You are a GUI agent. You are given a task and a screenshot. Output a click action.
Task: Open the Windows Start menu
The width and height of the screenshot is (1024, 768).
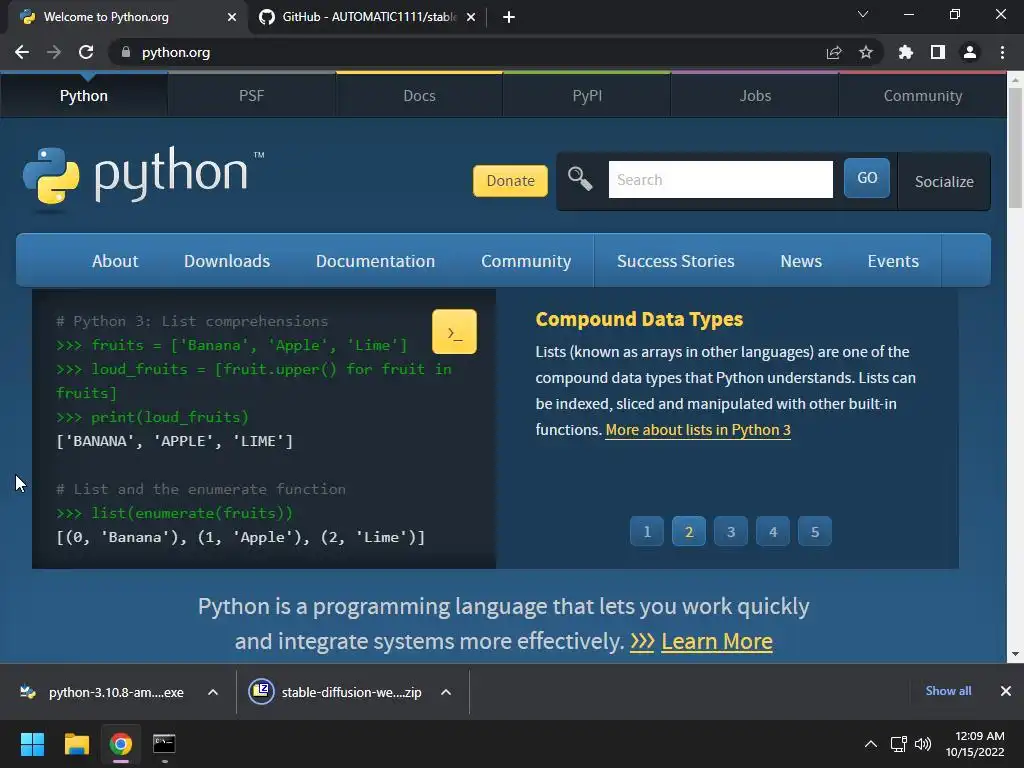pyautogui.click(x=32, y=744)
